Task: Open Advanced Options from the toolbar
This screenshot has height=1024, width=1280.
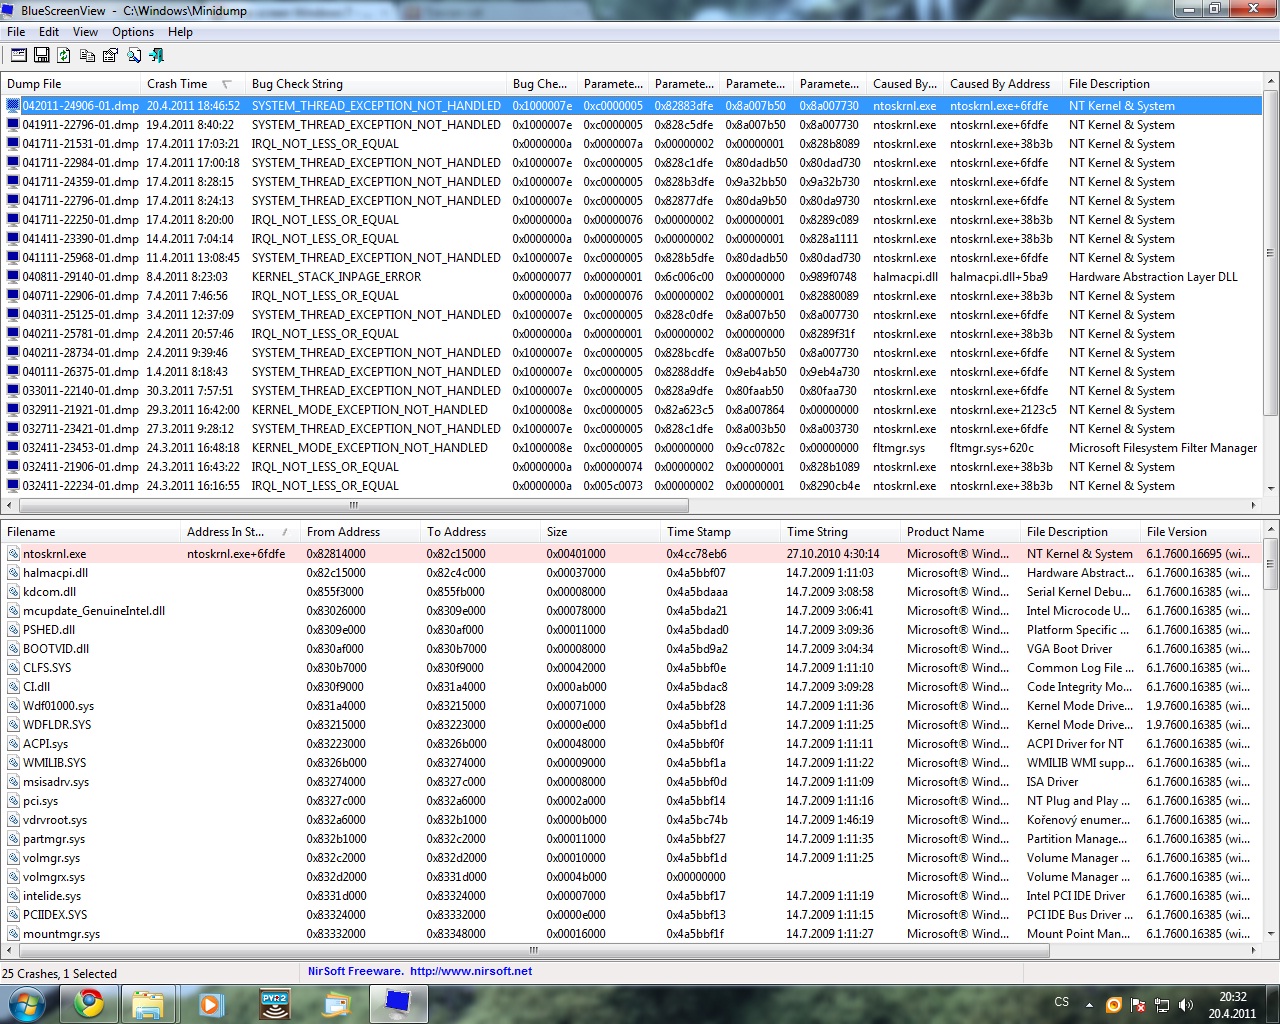Action: tap(19, 55)
